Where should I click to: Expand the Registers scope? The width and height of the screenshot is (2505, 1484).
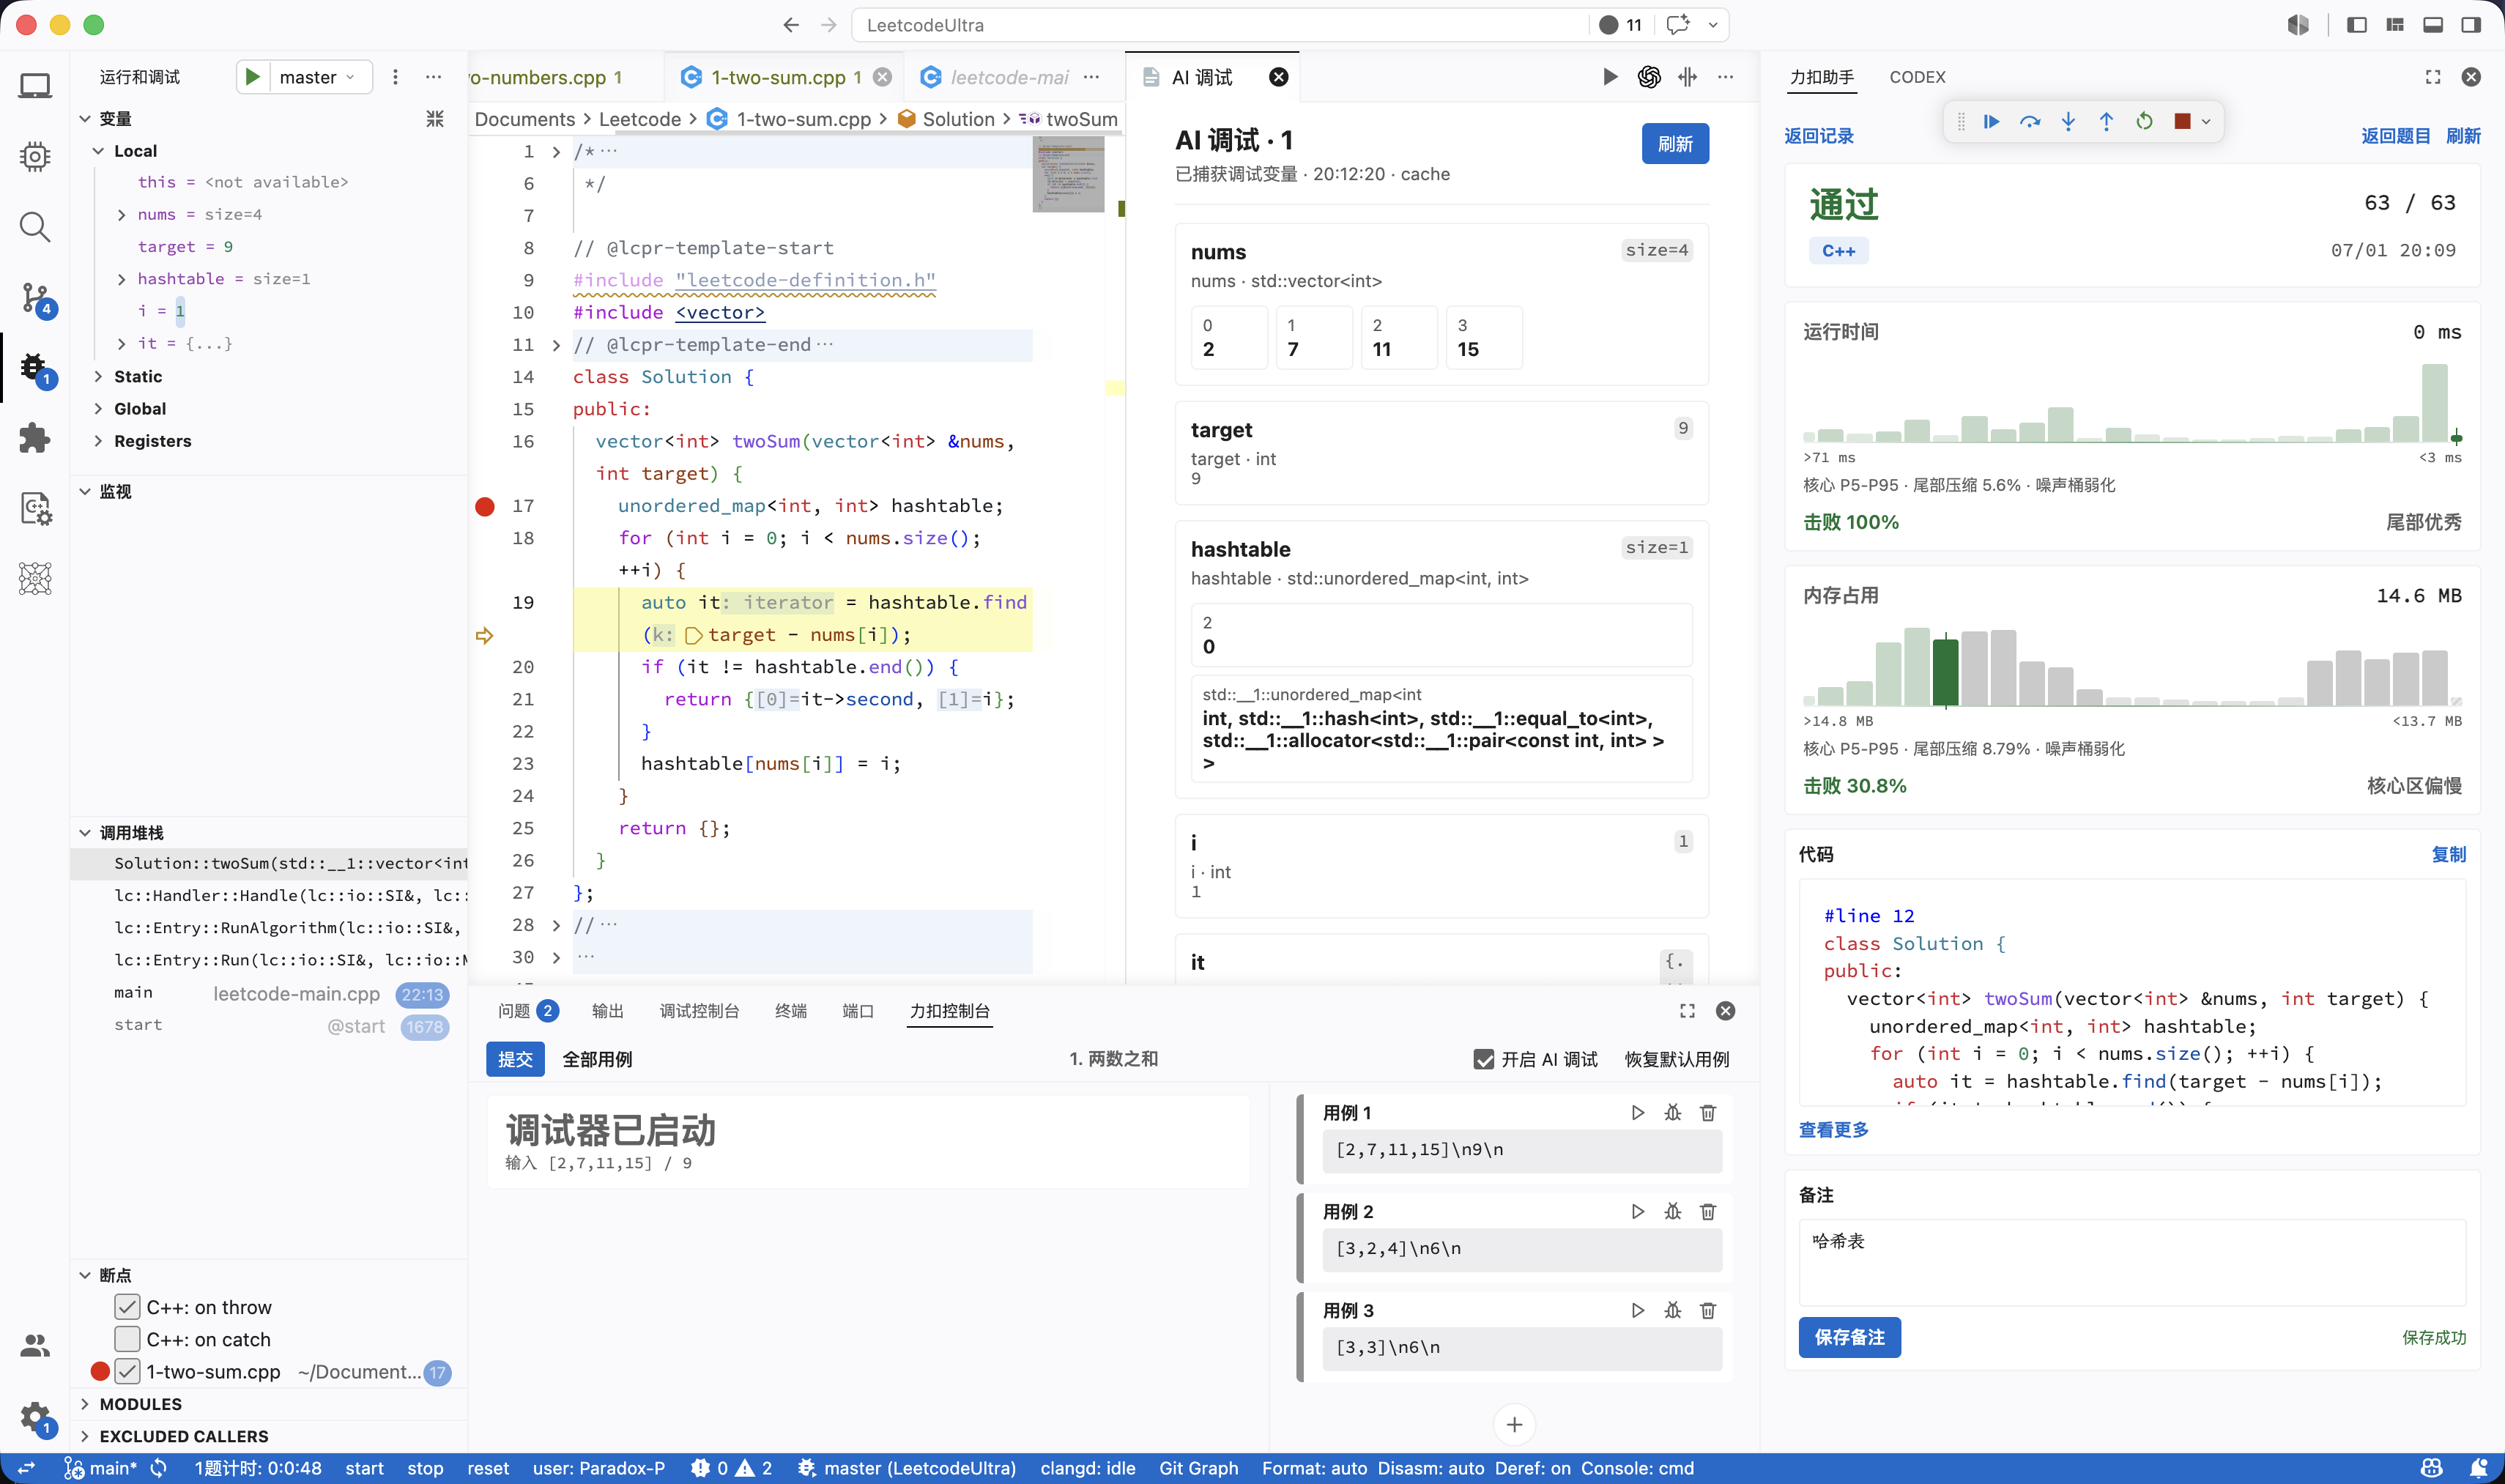pos(98,441)
